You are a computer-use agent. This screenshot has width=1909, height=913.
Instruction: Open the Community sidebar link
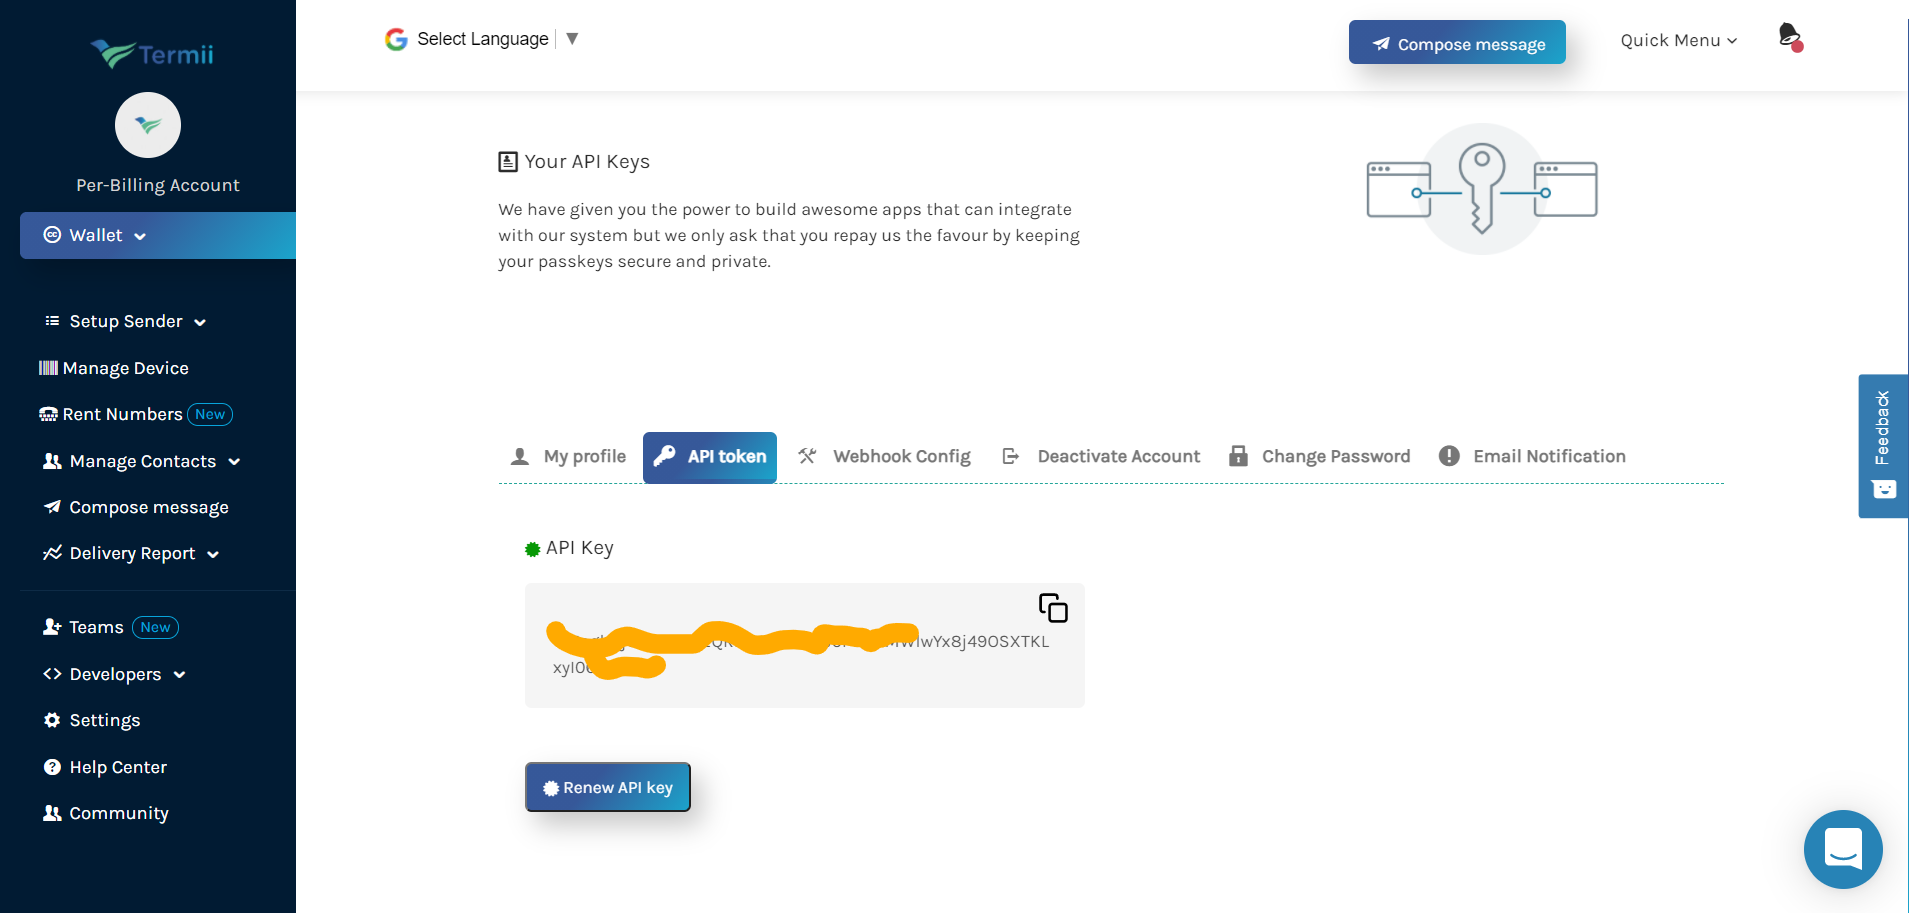pyautogui.click(x=118, y=813)
